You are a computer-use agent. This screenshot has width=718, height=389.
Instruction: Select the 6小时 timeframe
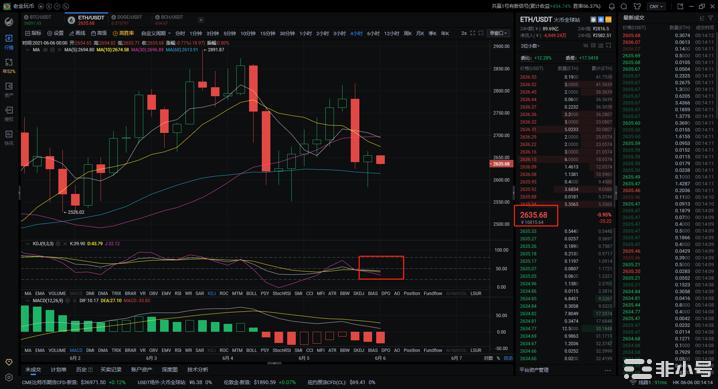point(374,33)
